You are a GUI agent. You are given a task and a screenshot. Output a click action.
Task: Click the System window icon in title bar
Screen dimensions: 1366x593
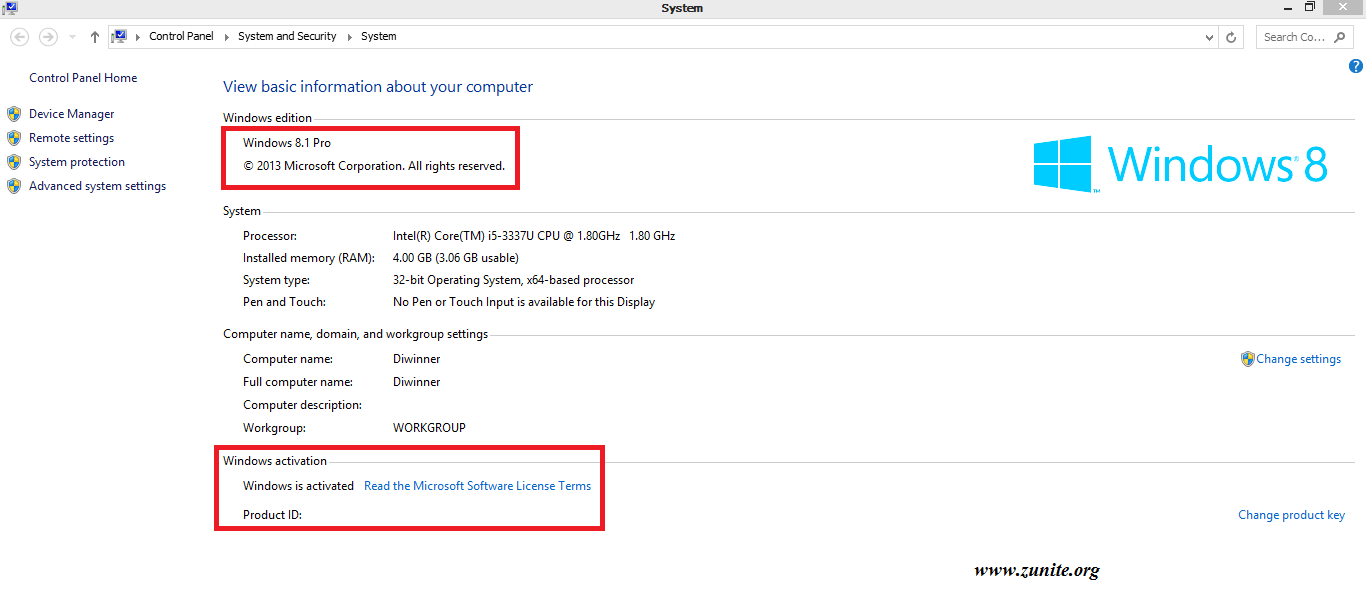[x=8, y=8]
